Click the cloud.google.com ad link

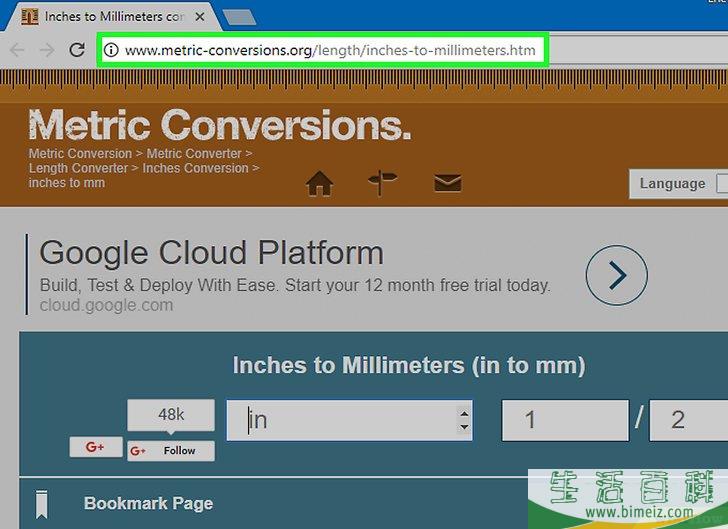106,305
